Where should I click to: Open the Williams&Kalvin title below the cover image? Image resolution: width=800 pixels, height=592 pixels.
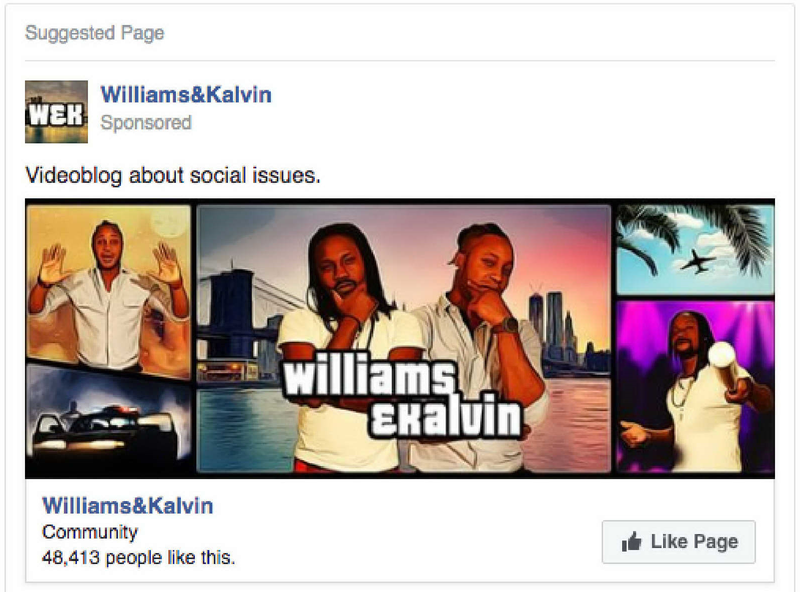pyautogui.click(x=128, y=506)
